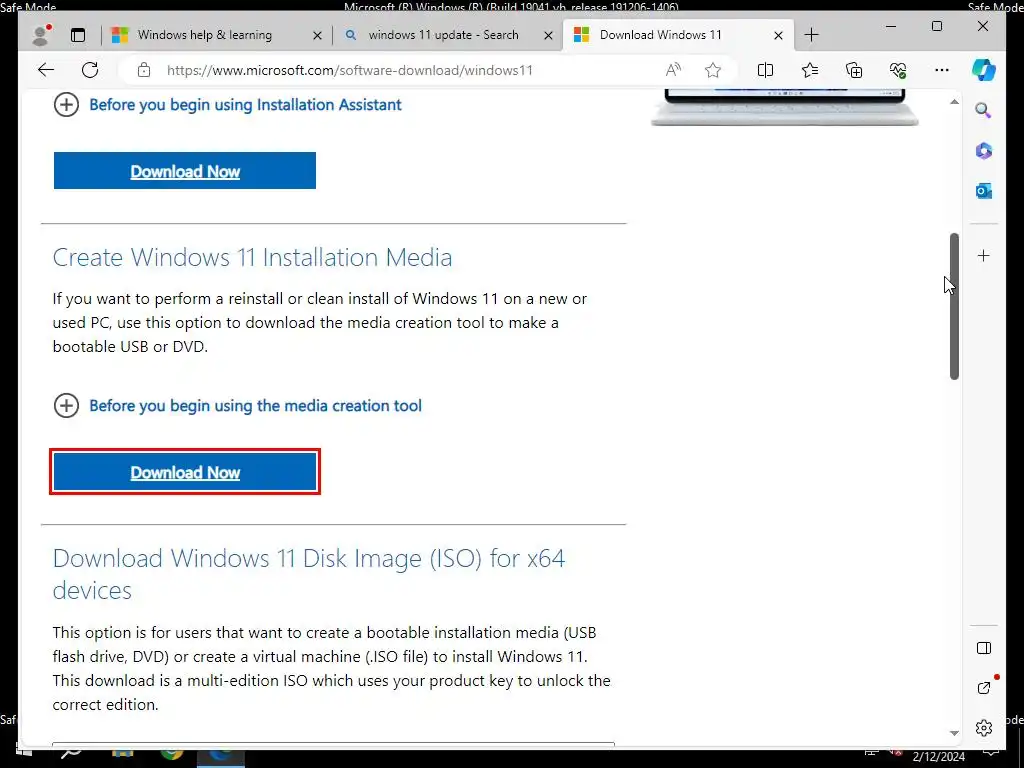Expand Before you begin using Installation Assistant
Screen dimensions: 1024x768
coord(227,104)
